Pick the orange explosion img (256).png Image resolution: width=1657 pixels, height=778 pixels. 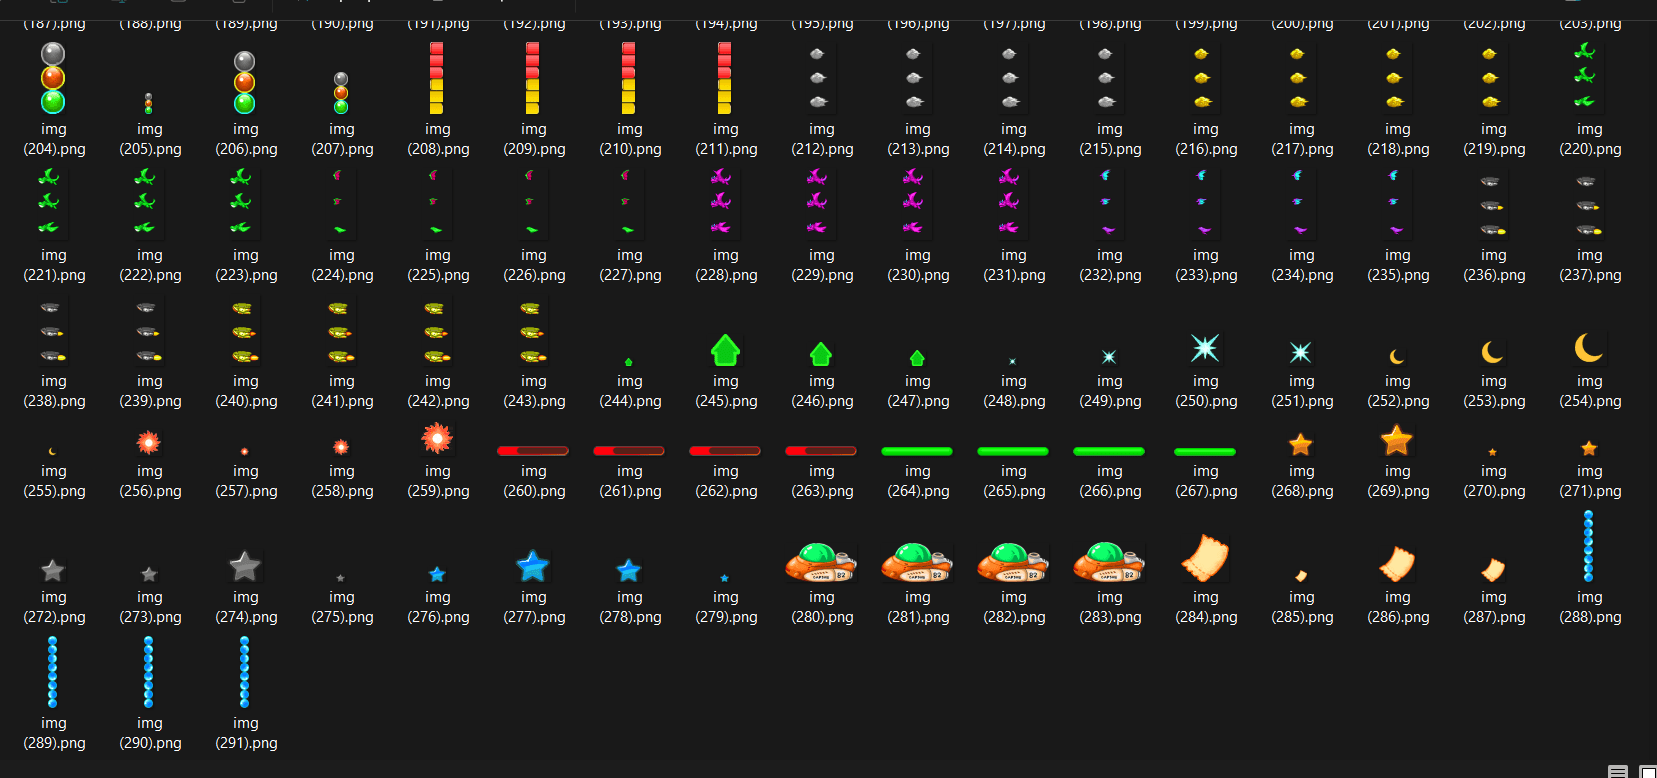click(148, 442)
